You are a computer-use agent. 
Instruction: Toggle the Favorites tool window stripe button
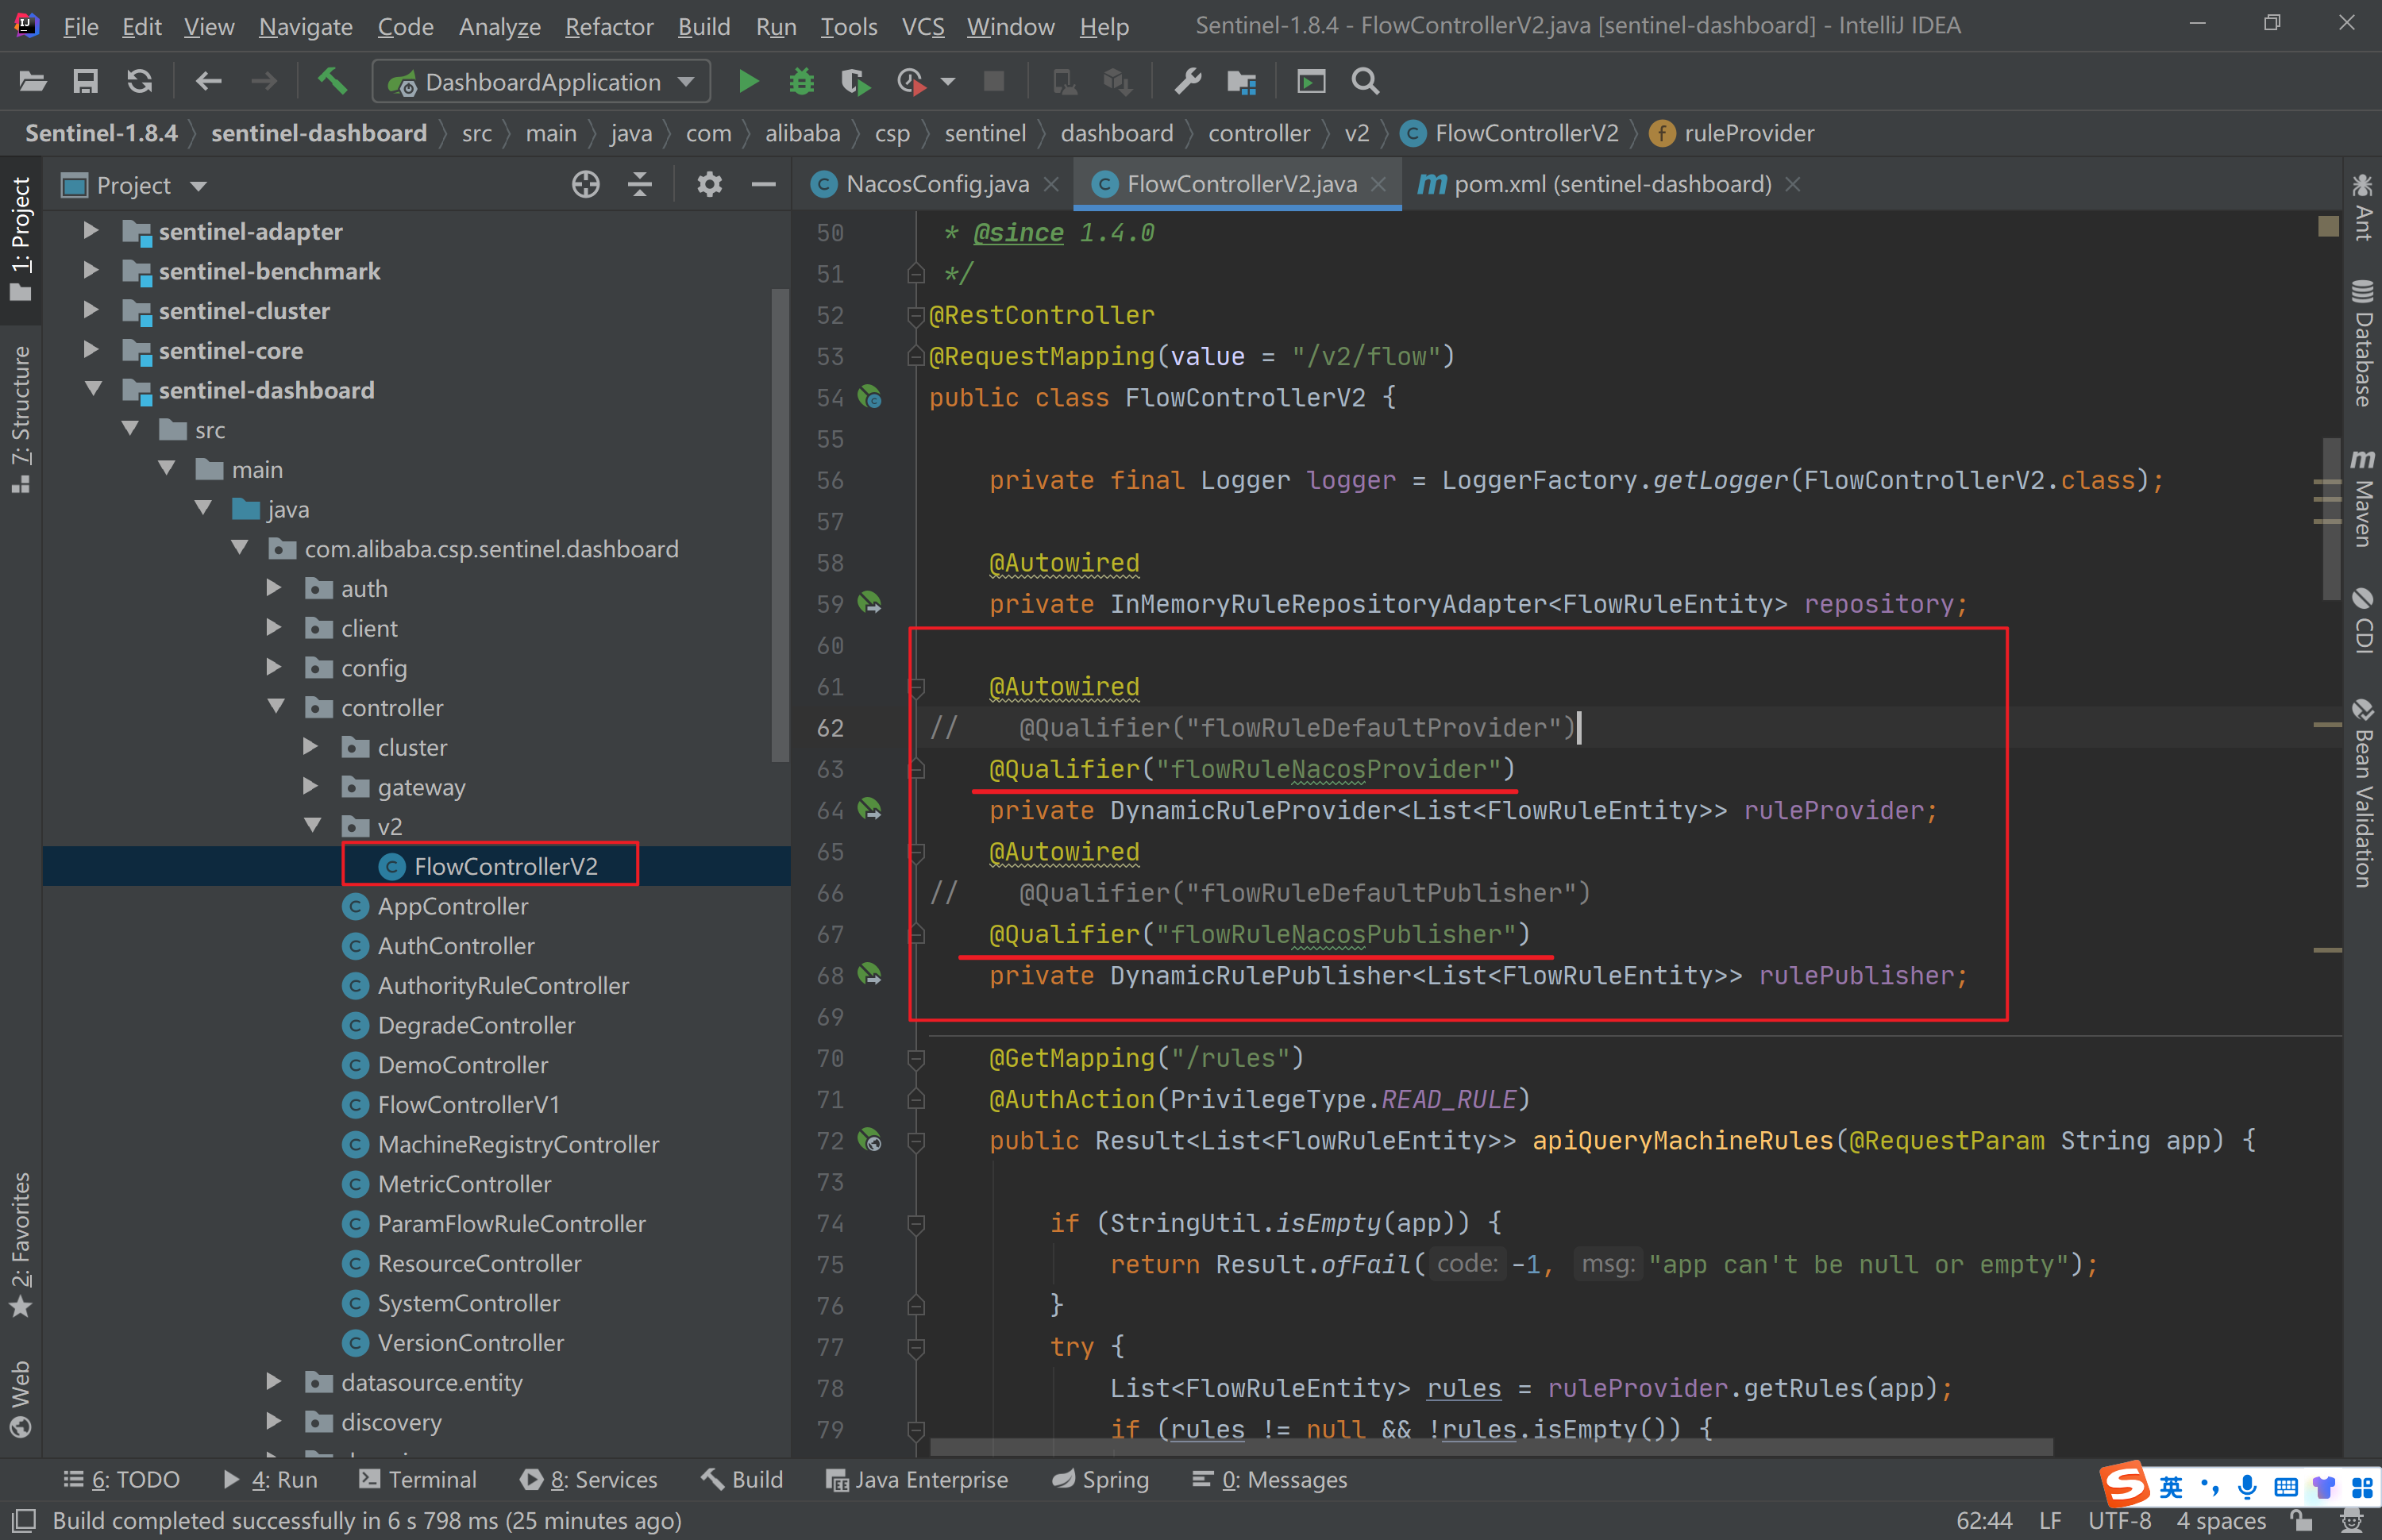[21, 1245]
